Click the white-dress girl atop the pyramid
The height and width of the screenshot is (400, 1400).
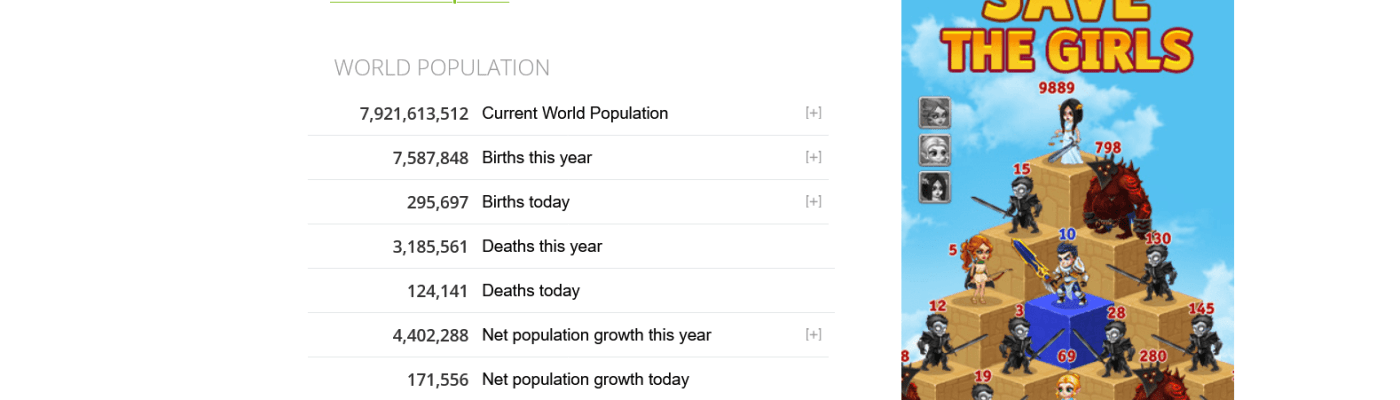[1066, 129]
